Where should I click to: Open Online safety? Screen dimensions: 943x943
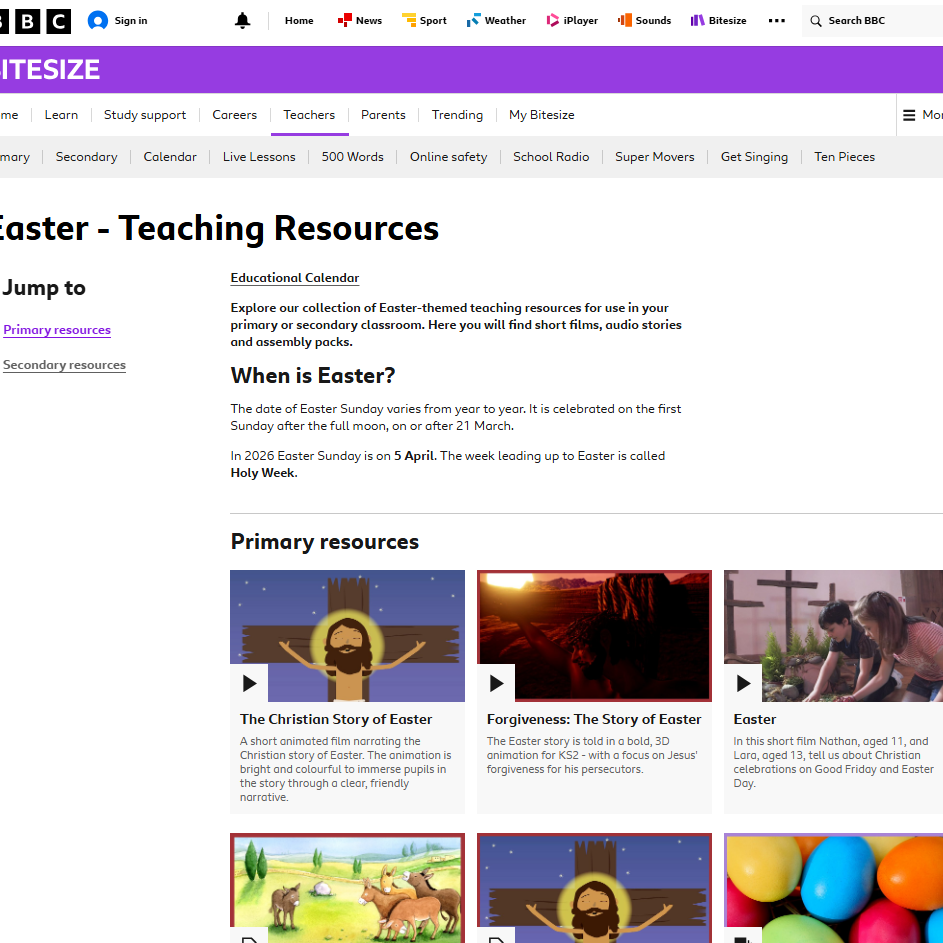click(x=449, y=157)
